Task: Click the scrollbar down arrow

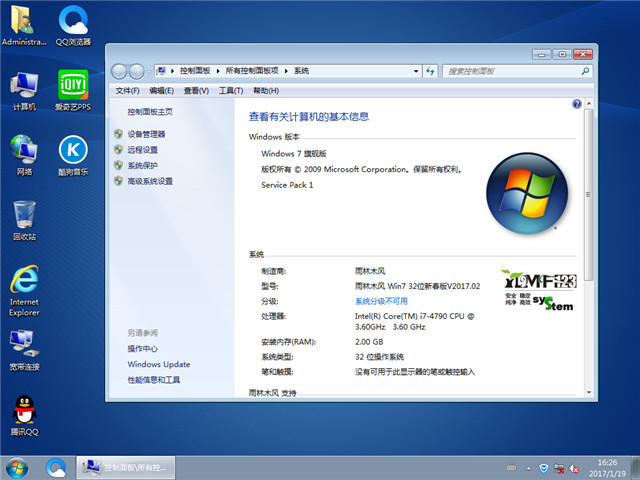Action: click(x=589, y=392)
